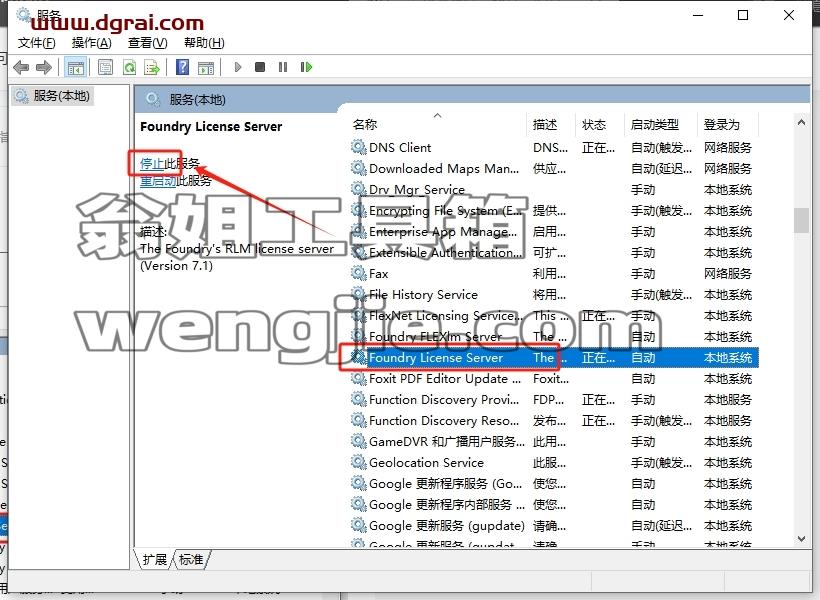Select the Drv_Mgr_Service row
This screenshot has height=600, width=820.
pos(554,189)
